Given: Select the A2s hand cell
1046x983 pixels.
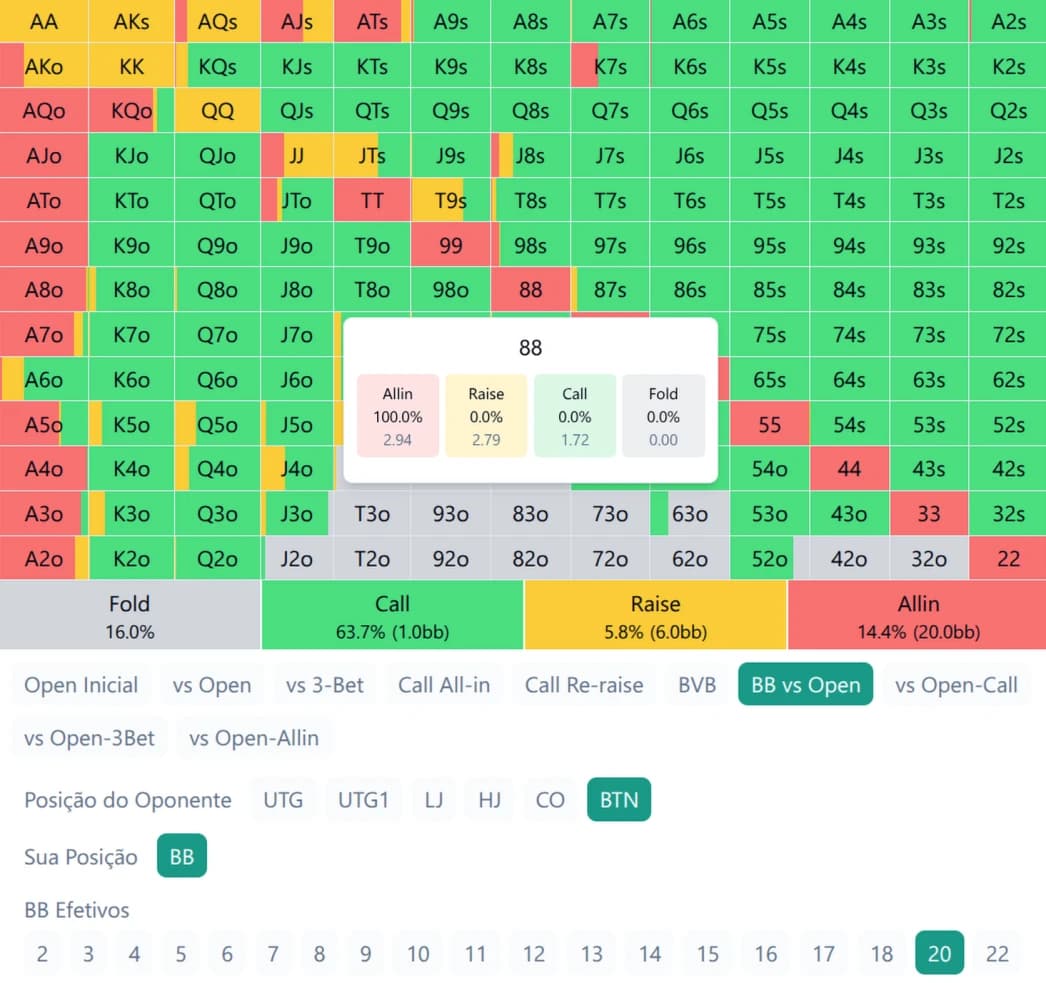Looking at the screenshot, I should 1008,22.
